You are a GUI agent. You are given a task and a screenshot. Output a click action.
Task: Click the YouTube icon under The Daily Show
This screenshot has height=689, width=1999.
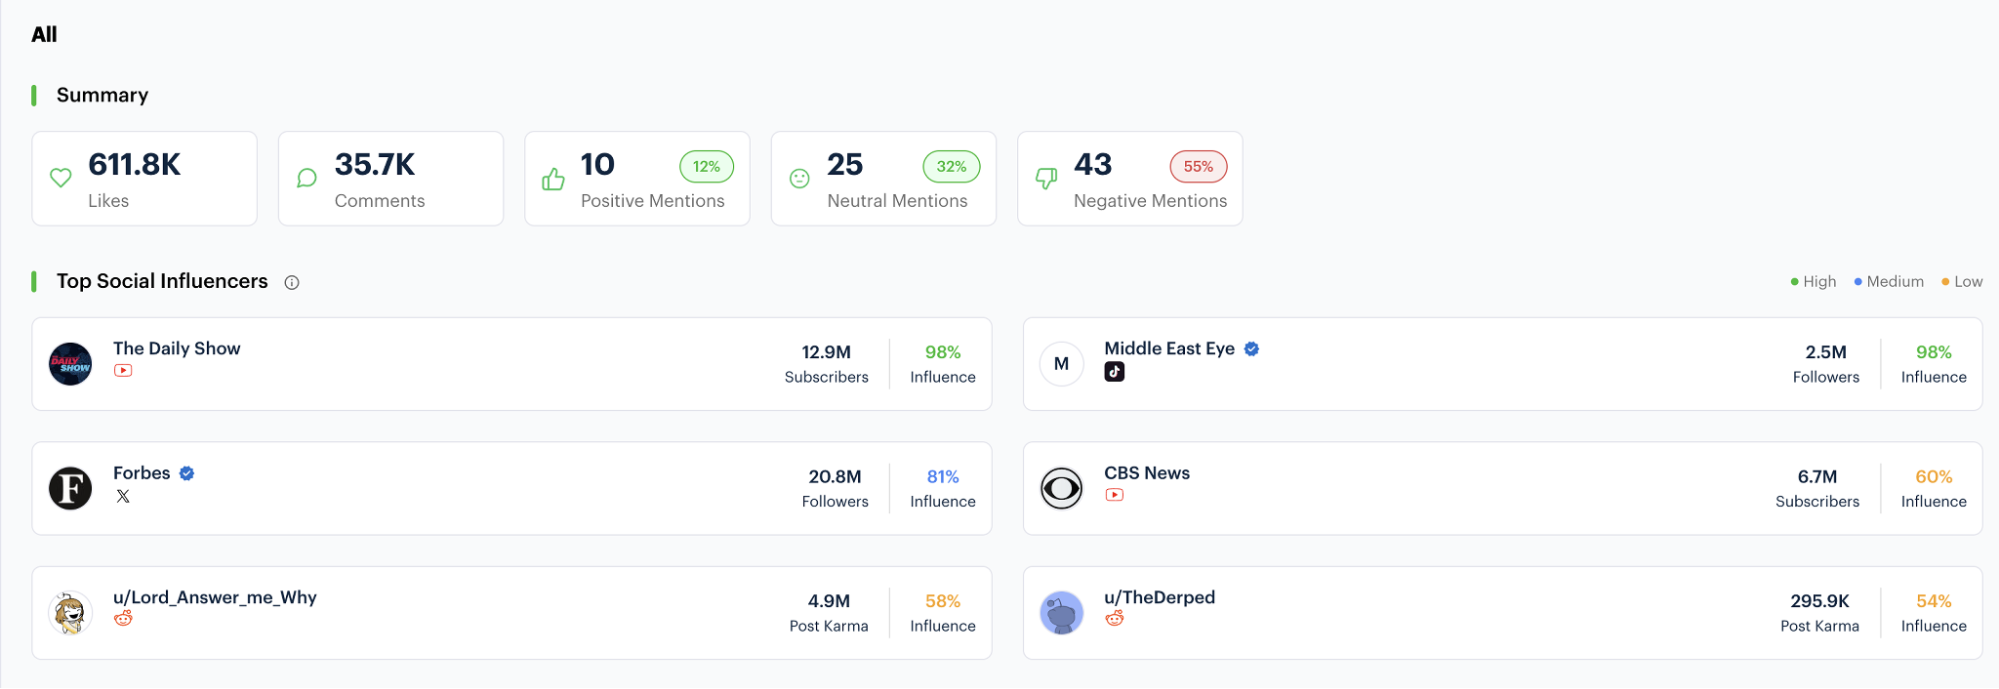coord(123,371)
